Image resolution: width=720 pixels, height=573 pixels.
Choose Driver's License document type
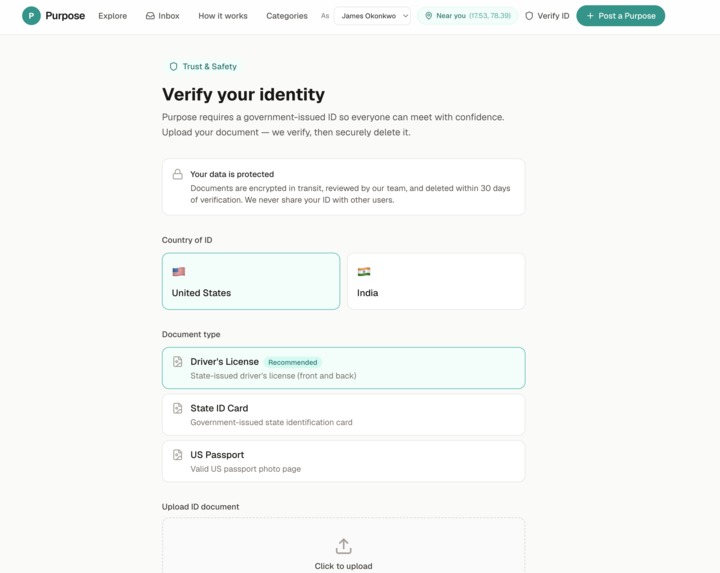[x=343, y=368]
